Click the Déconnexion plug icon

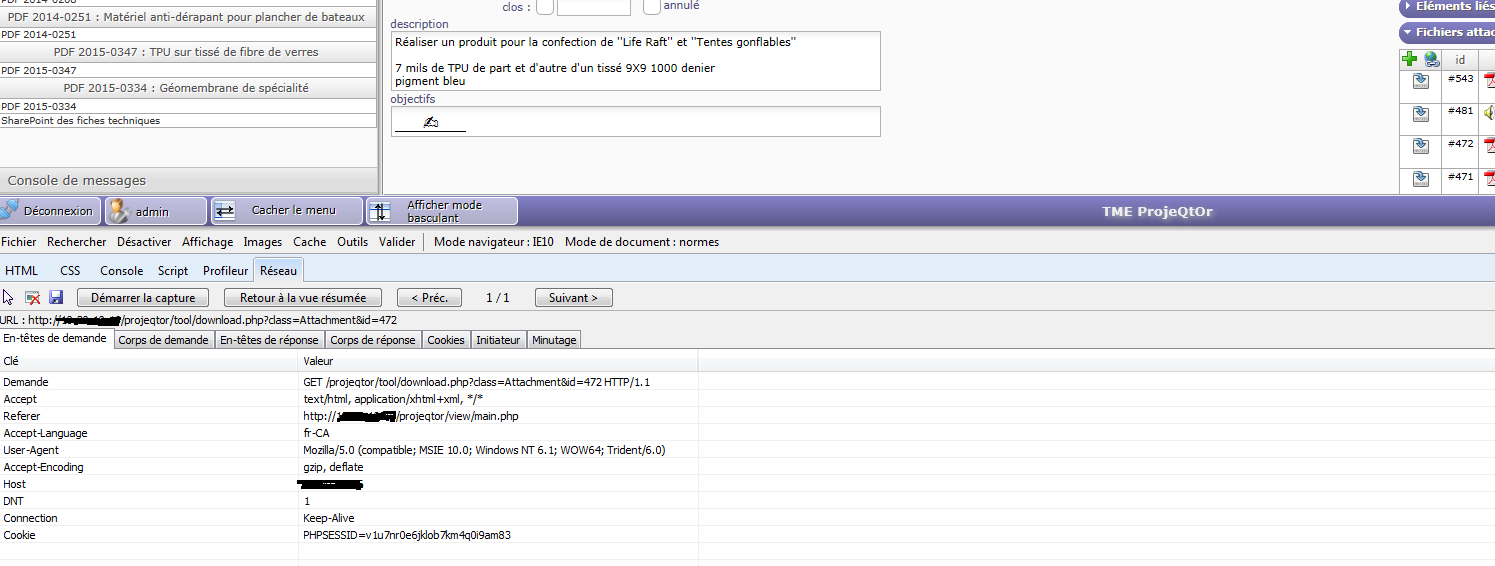pyautogui.click(x=9, y=210)
